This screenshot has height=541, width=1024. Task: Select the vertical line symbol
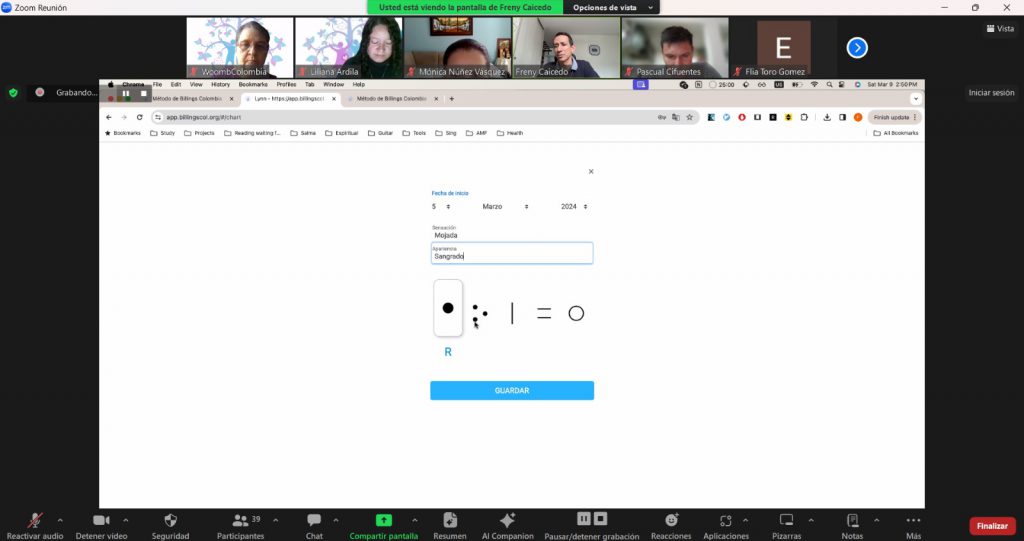pos(512,314)
